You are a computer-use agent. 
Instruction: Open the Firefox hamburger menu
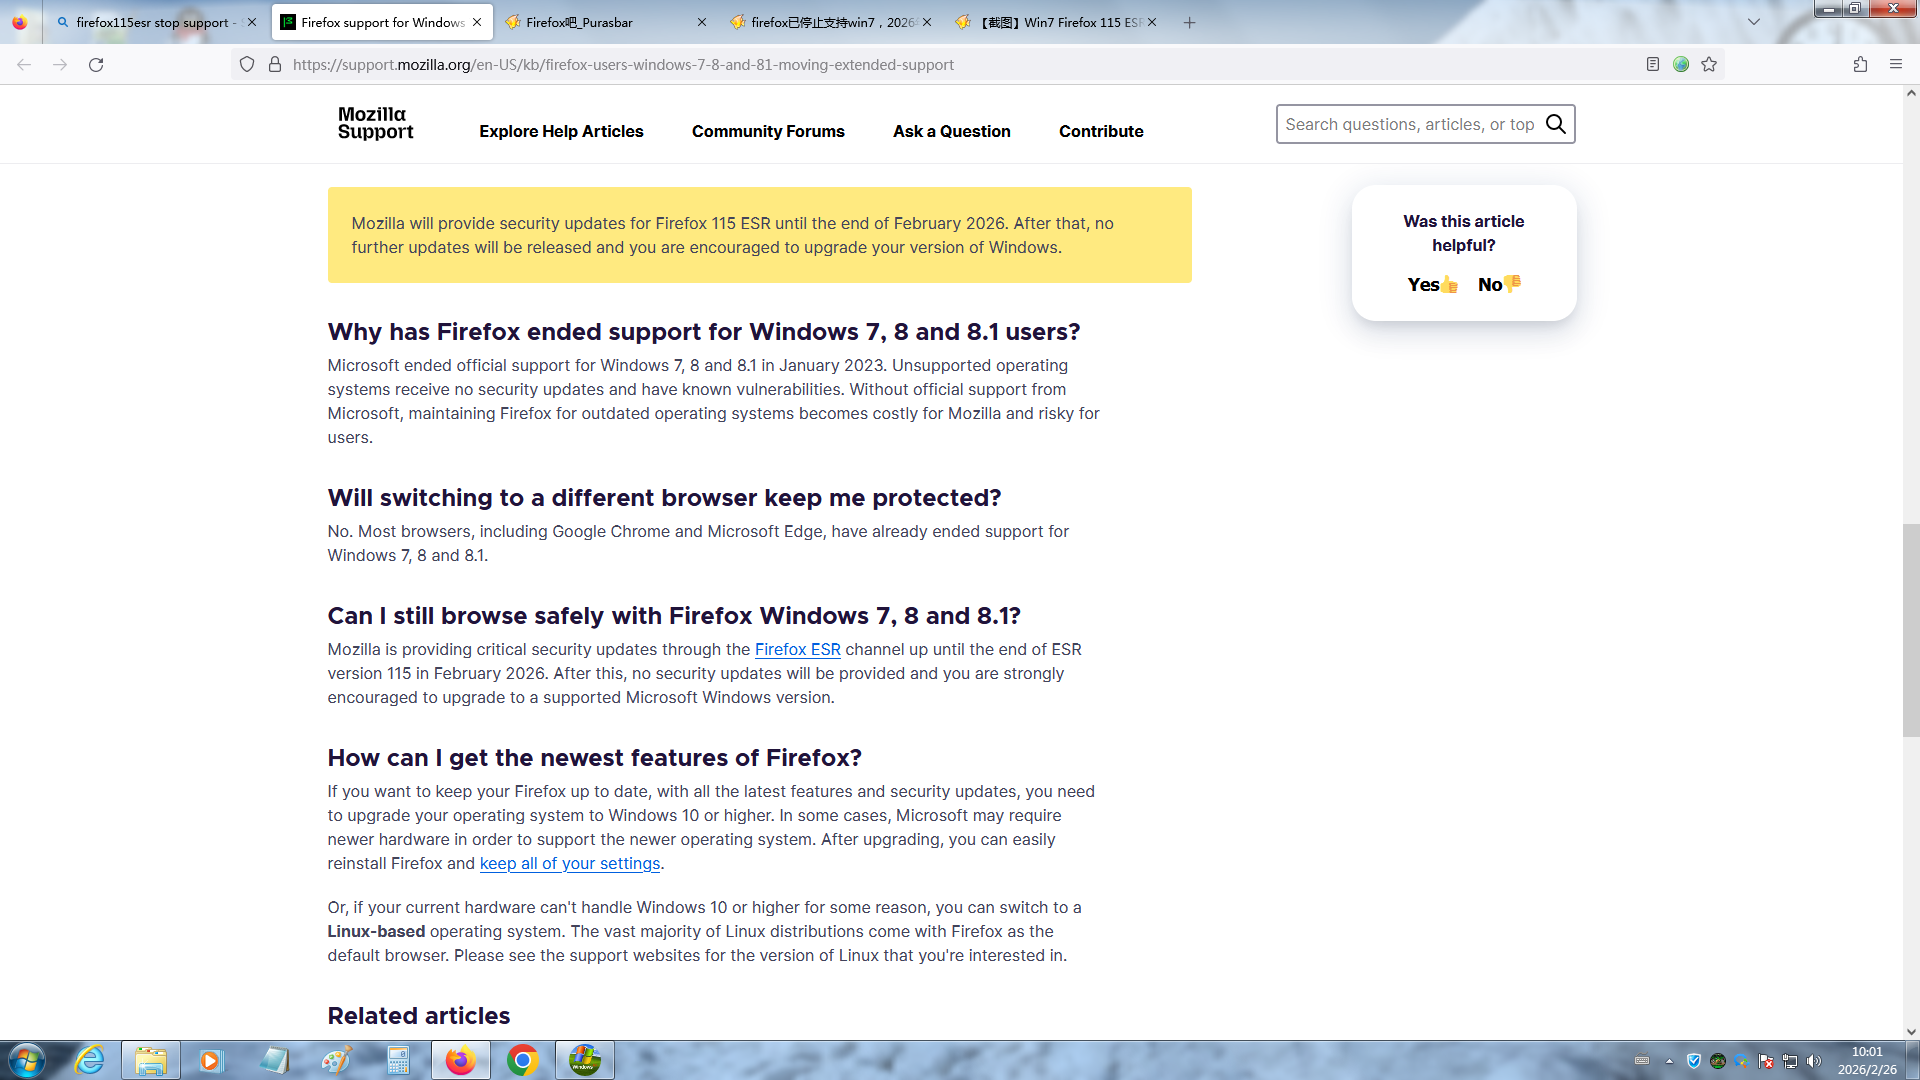pos(1896,65)
